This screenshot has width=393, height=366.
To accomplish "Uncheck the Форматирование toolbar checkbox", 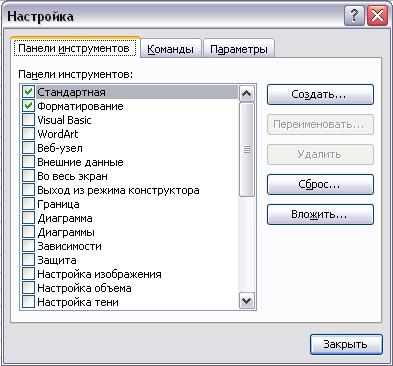I will pos(28,106).
